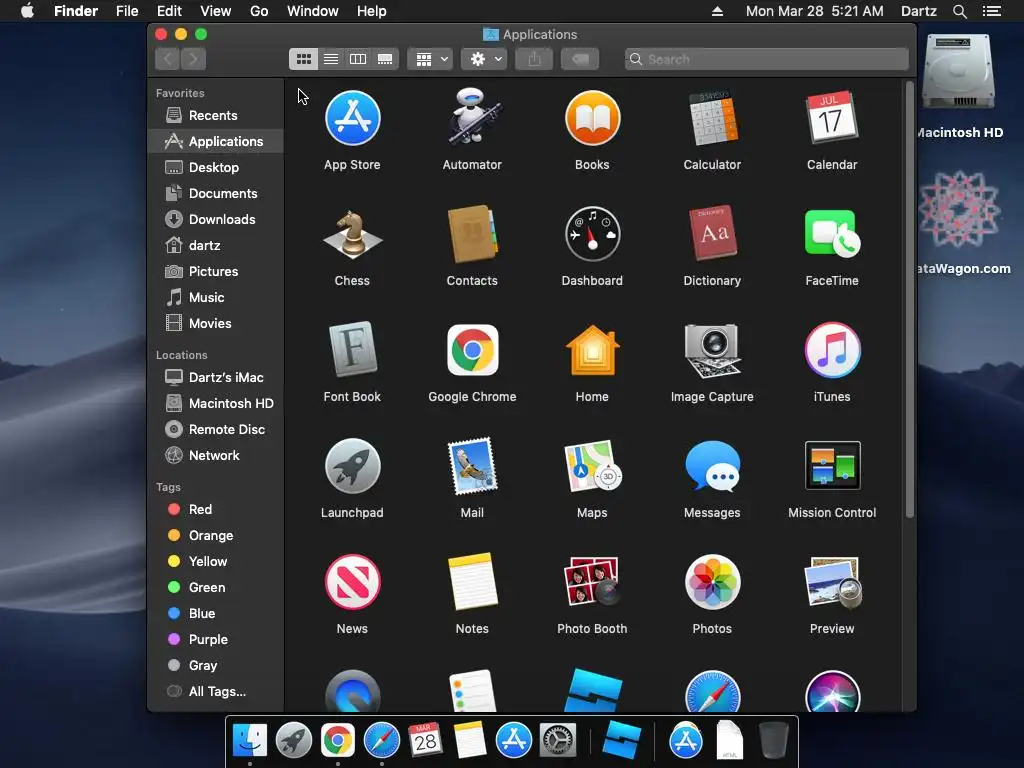Go to Documents in sidebar
1024x768 pixels.
click(x=216, y=193)
